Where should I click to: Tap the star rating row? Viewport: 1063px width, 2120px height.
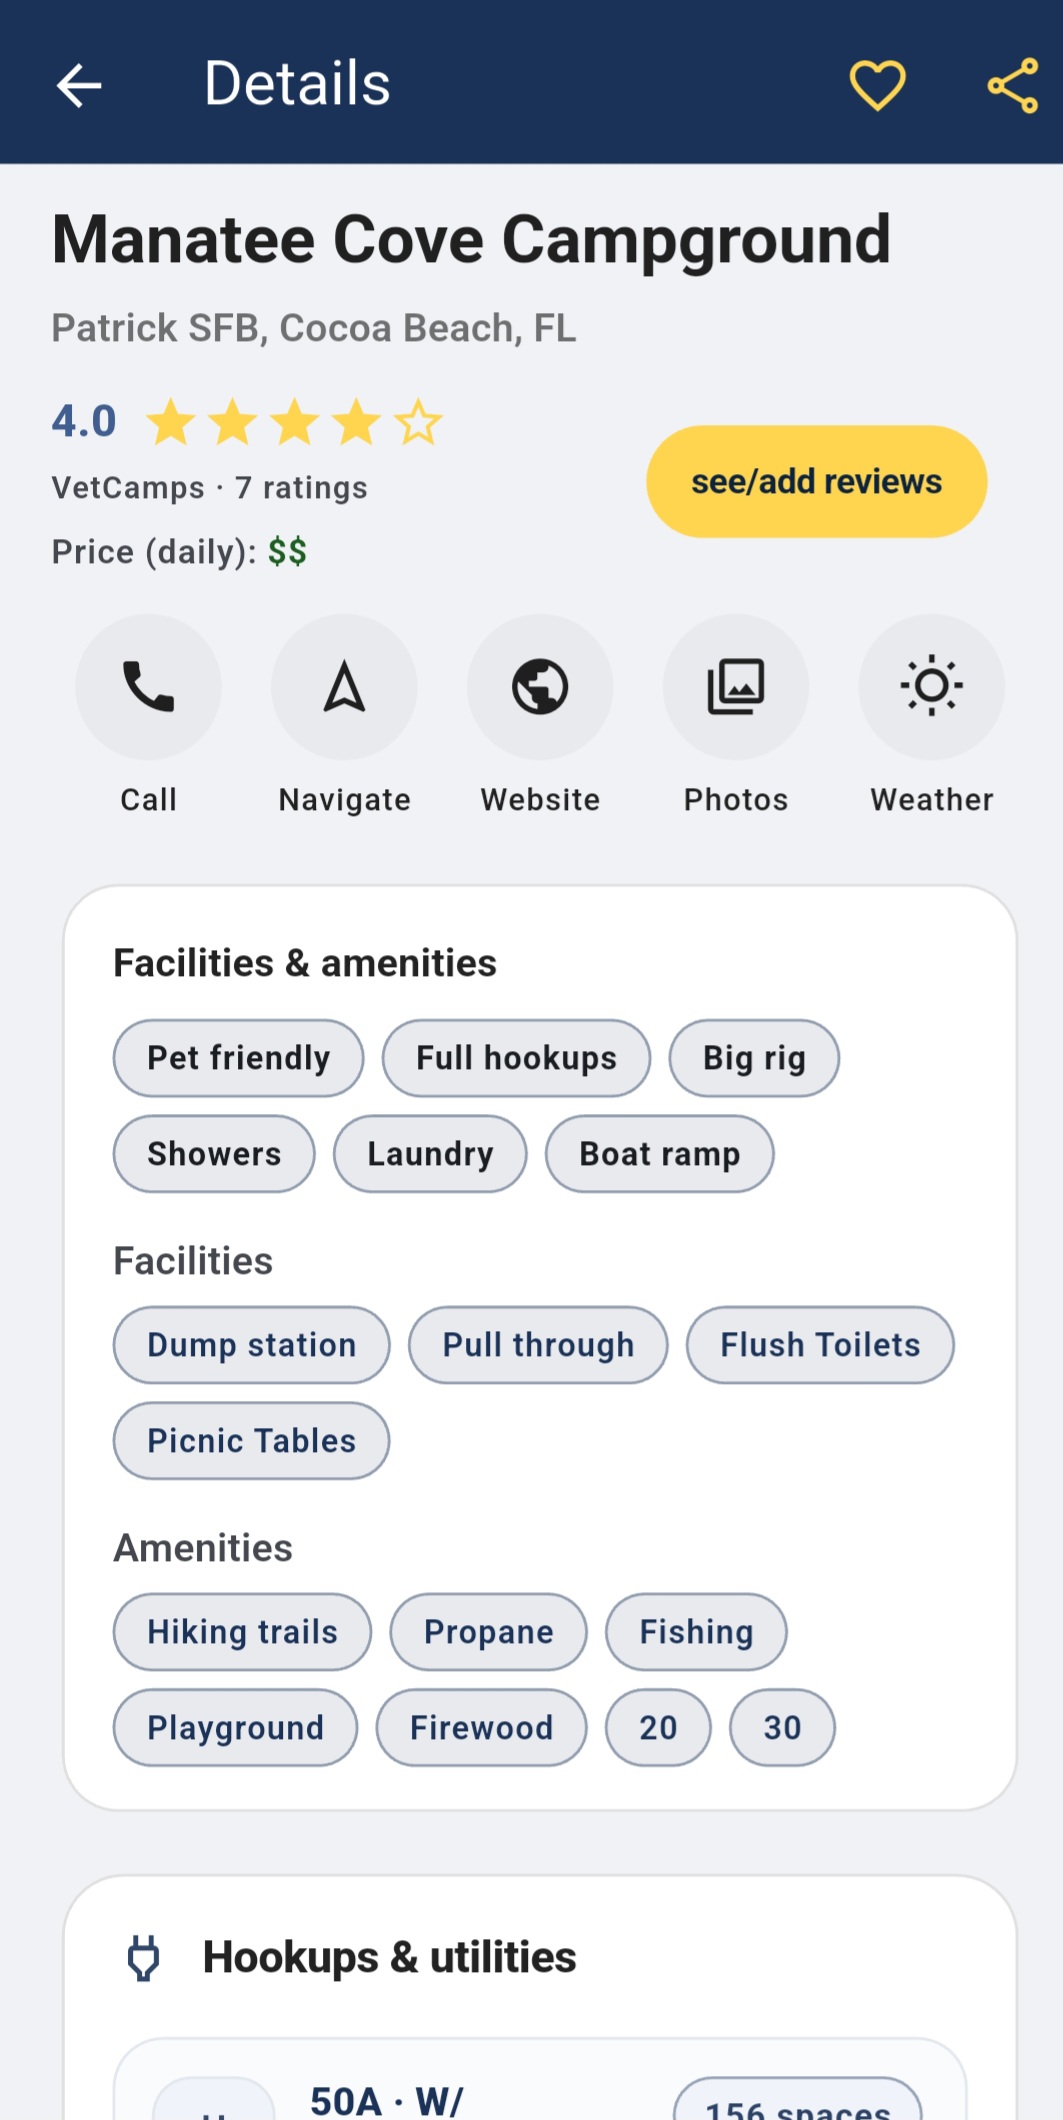point(294,422)
